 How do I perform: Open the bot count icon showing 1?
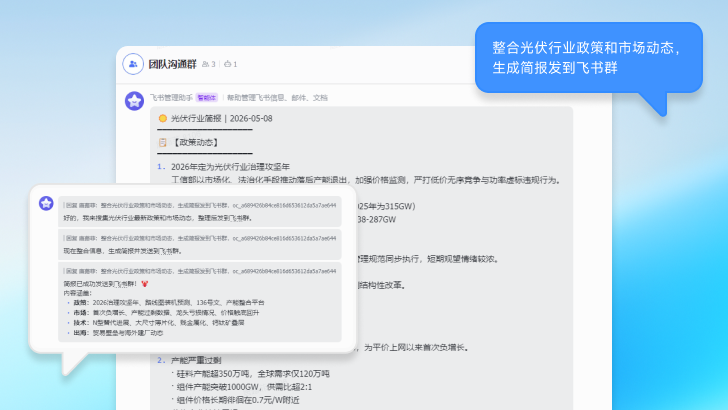(x=228, y=64)
